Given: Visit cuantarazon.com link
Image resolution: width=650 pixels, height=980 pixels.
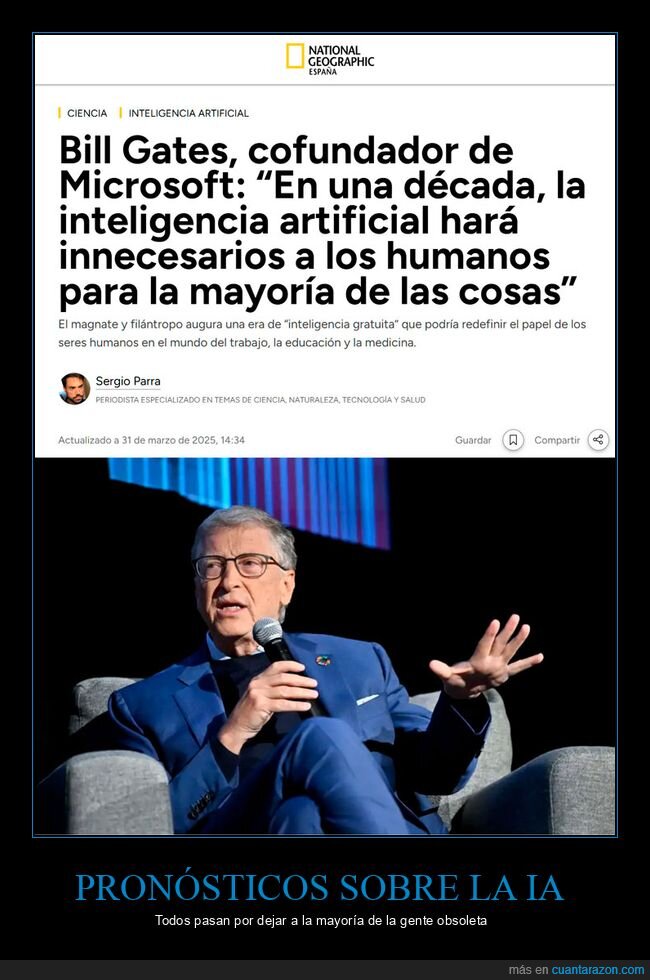Looking at the screenshot, I should [598, 970].
